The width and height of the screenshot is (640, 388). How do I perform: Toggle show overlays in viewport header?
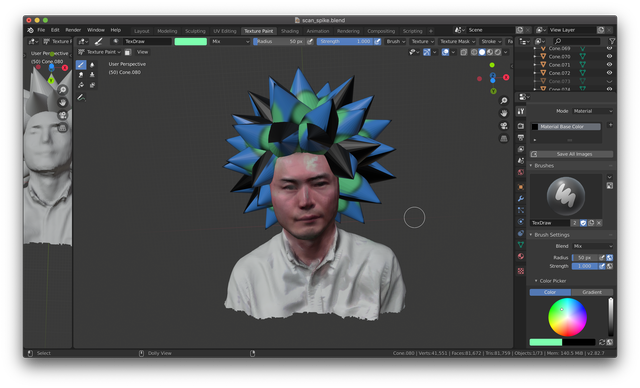(445, 52)
